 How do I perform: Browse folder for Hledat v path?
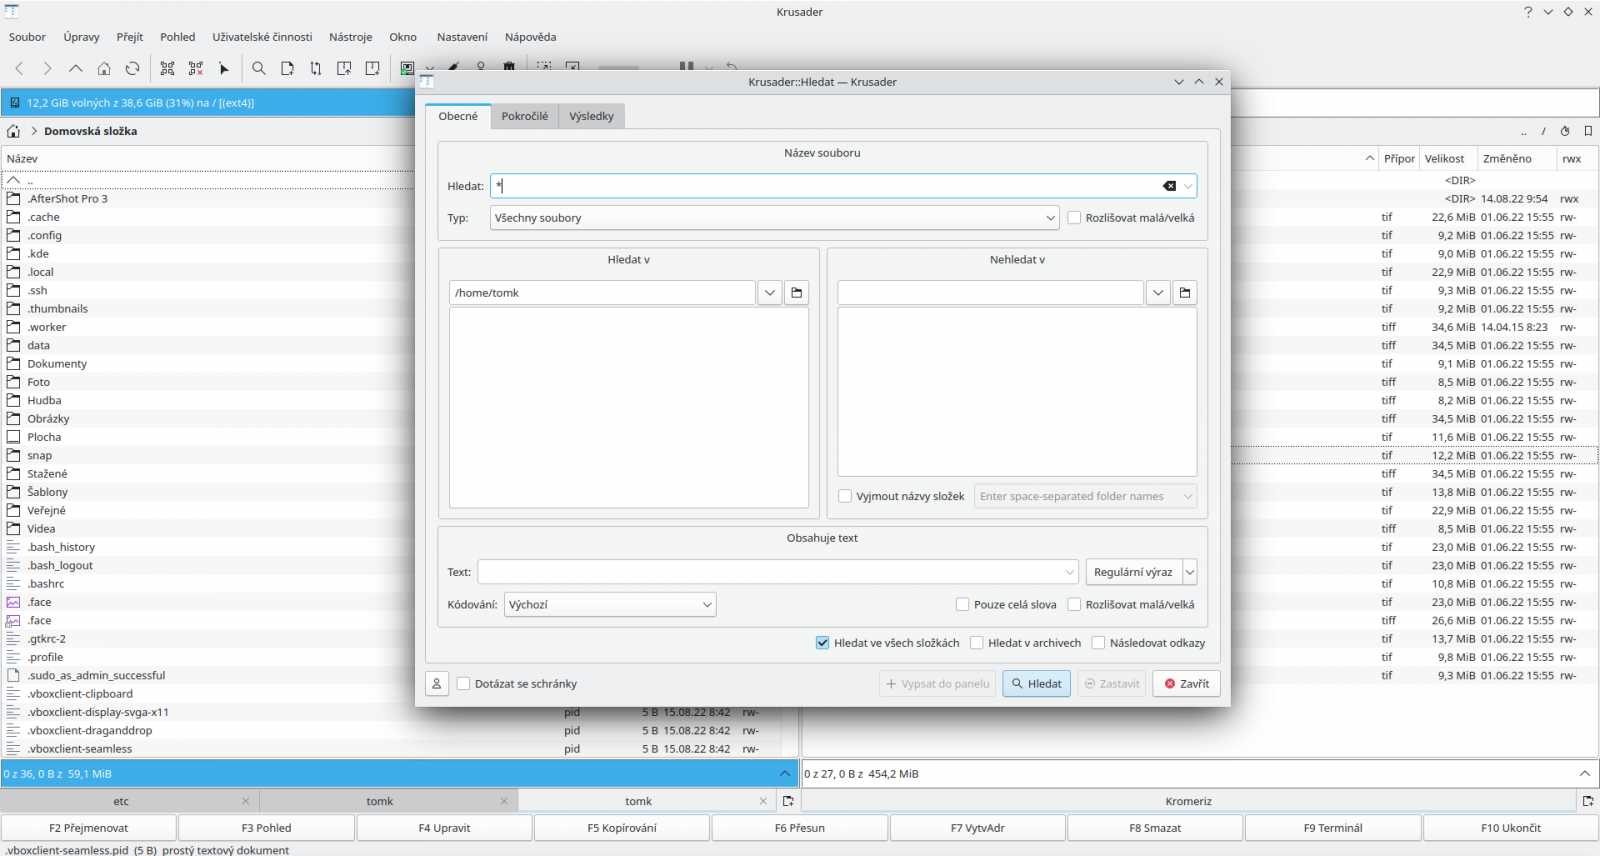click(x=797, y=293)
